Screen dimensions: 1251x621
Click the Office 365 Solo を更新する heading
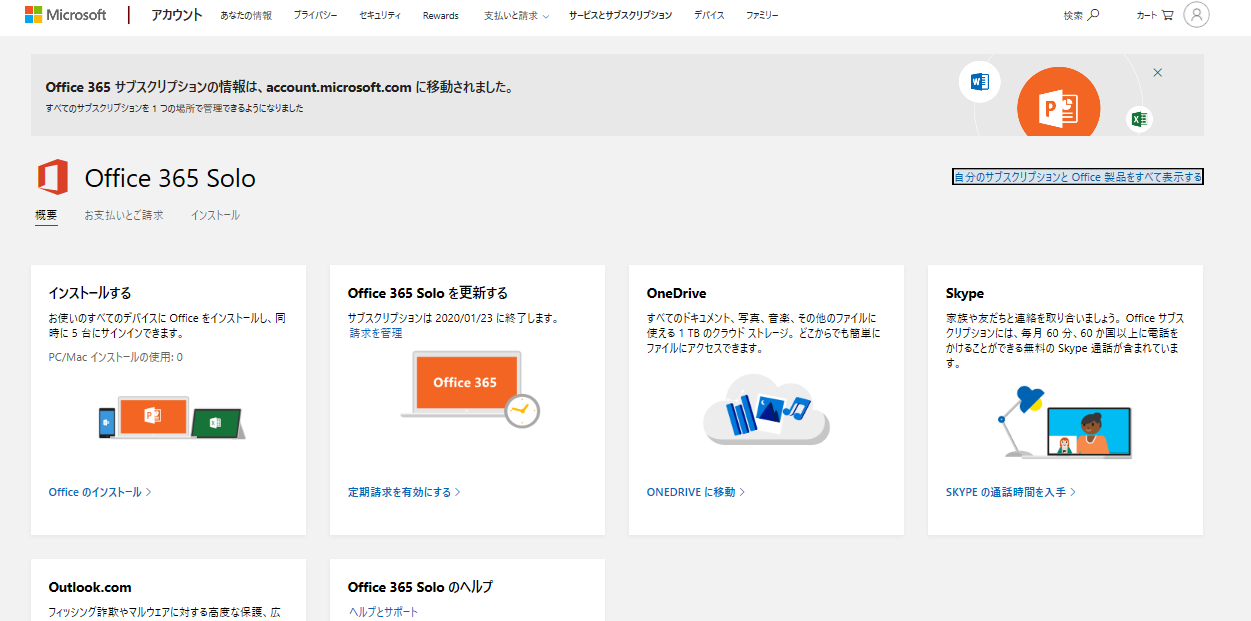point(428,293)
